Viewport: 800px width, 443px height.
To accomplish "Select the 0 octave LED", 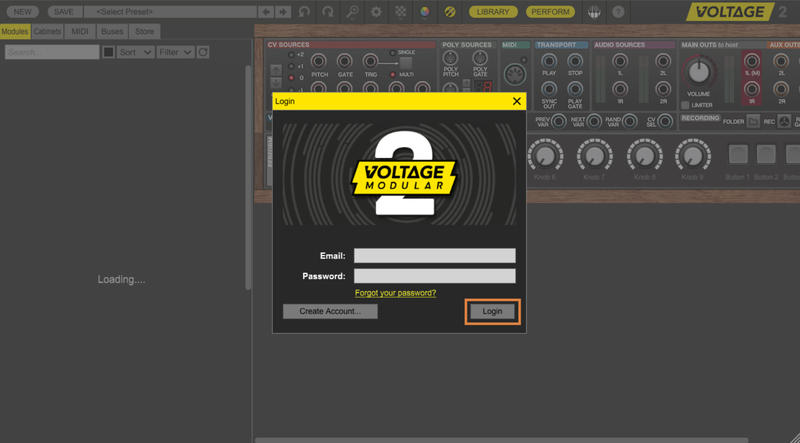I will [x=291, y=78].
